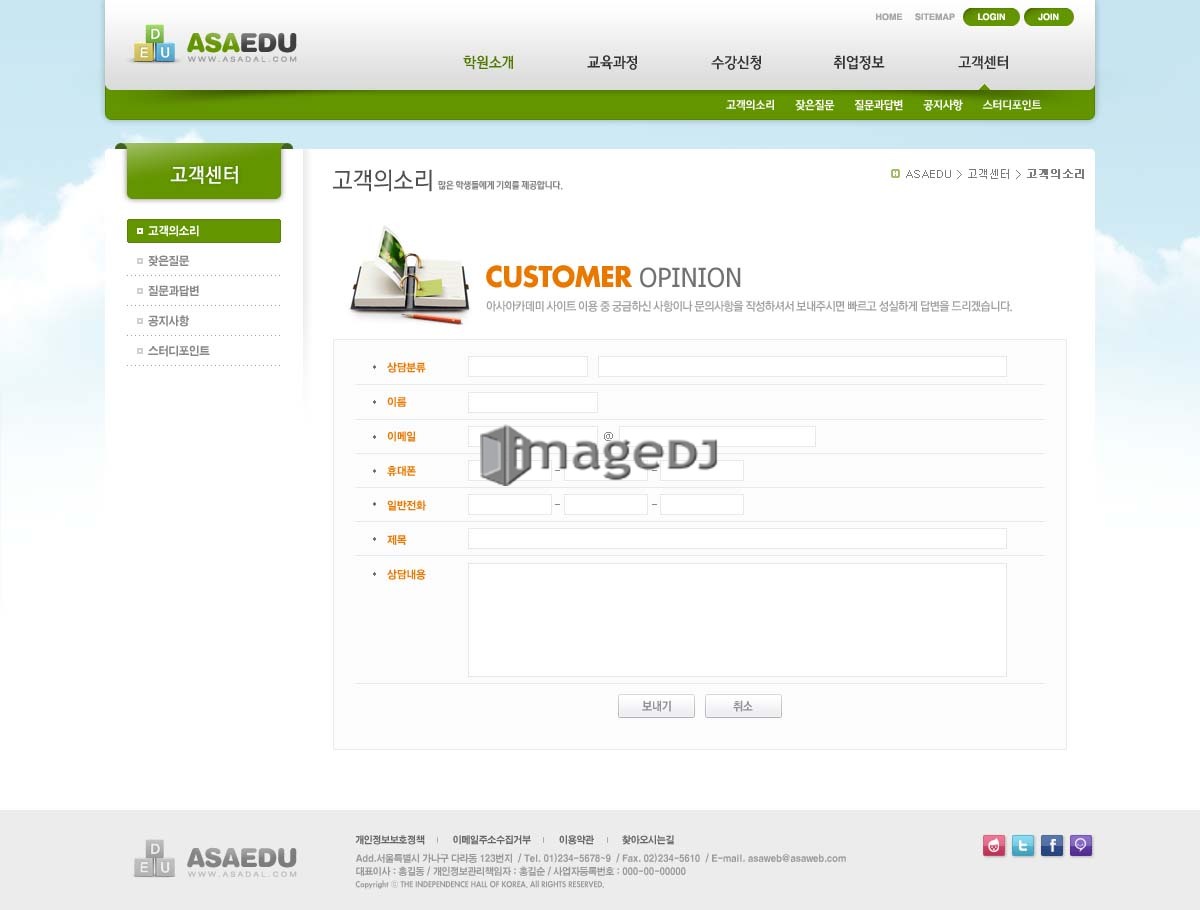Viewport: 1200px width, 910px height.
Task: Click the middle 일반전화 number box
Action: click(606, 505)
